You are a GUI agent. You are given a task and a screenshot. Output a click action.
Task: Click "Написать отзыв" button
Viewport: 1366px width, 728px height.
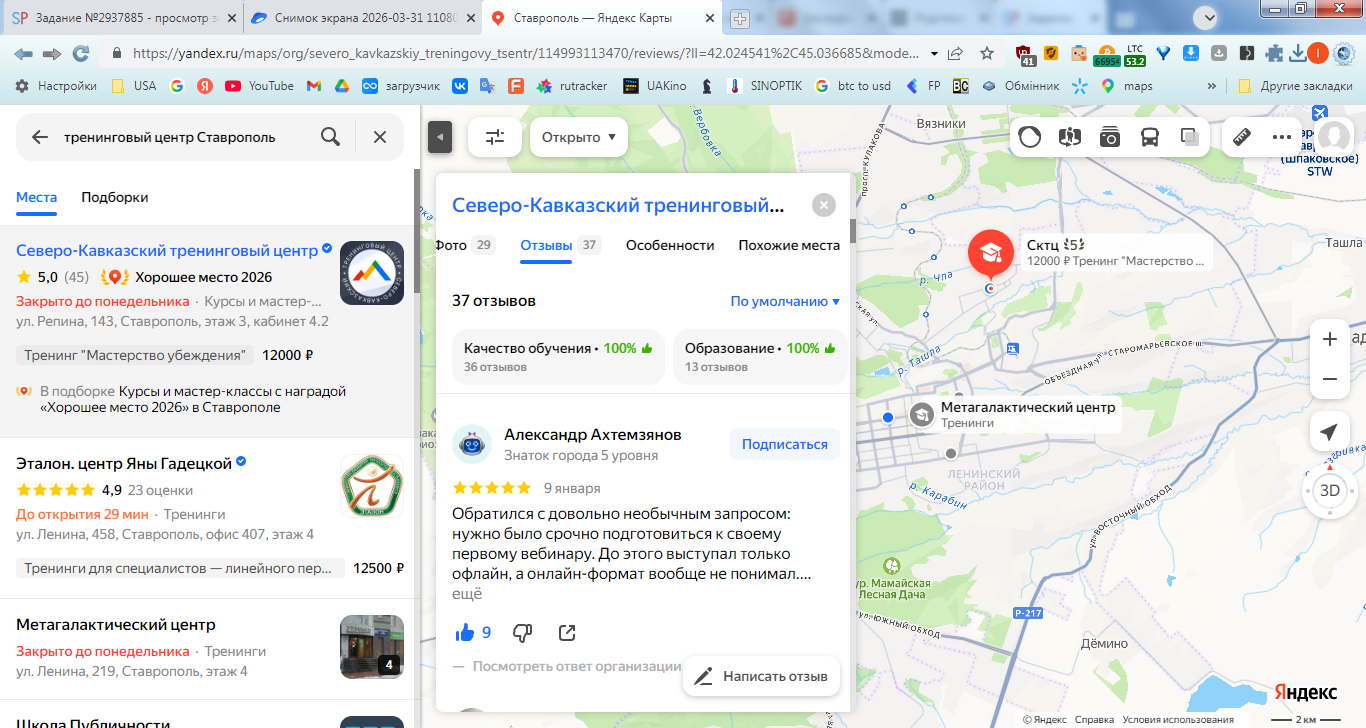click(x=762, y=676)
